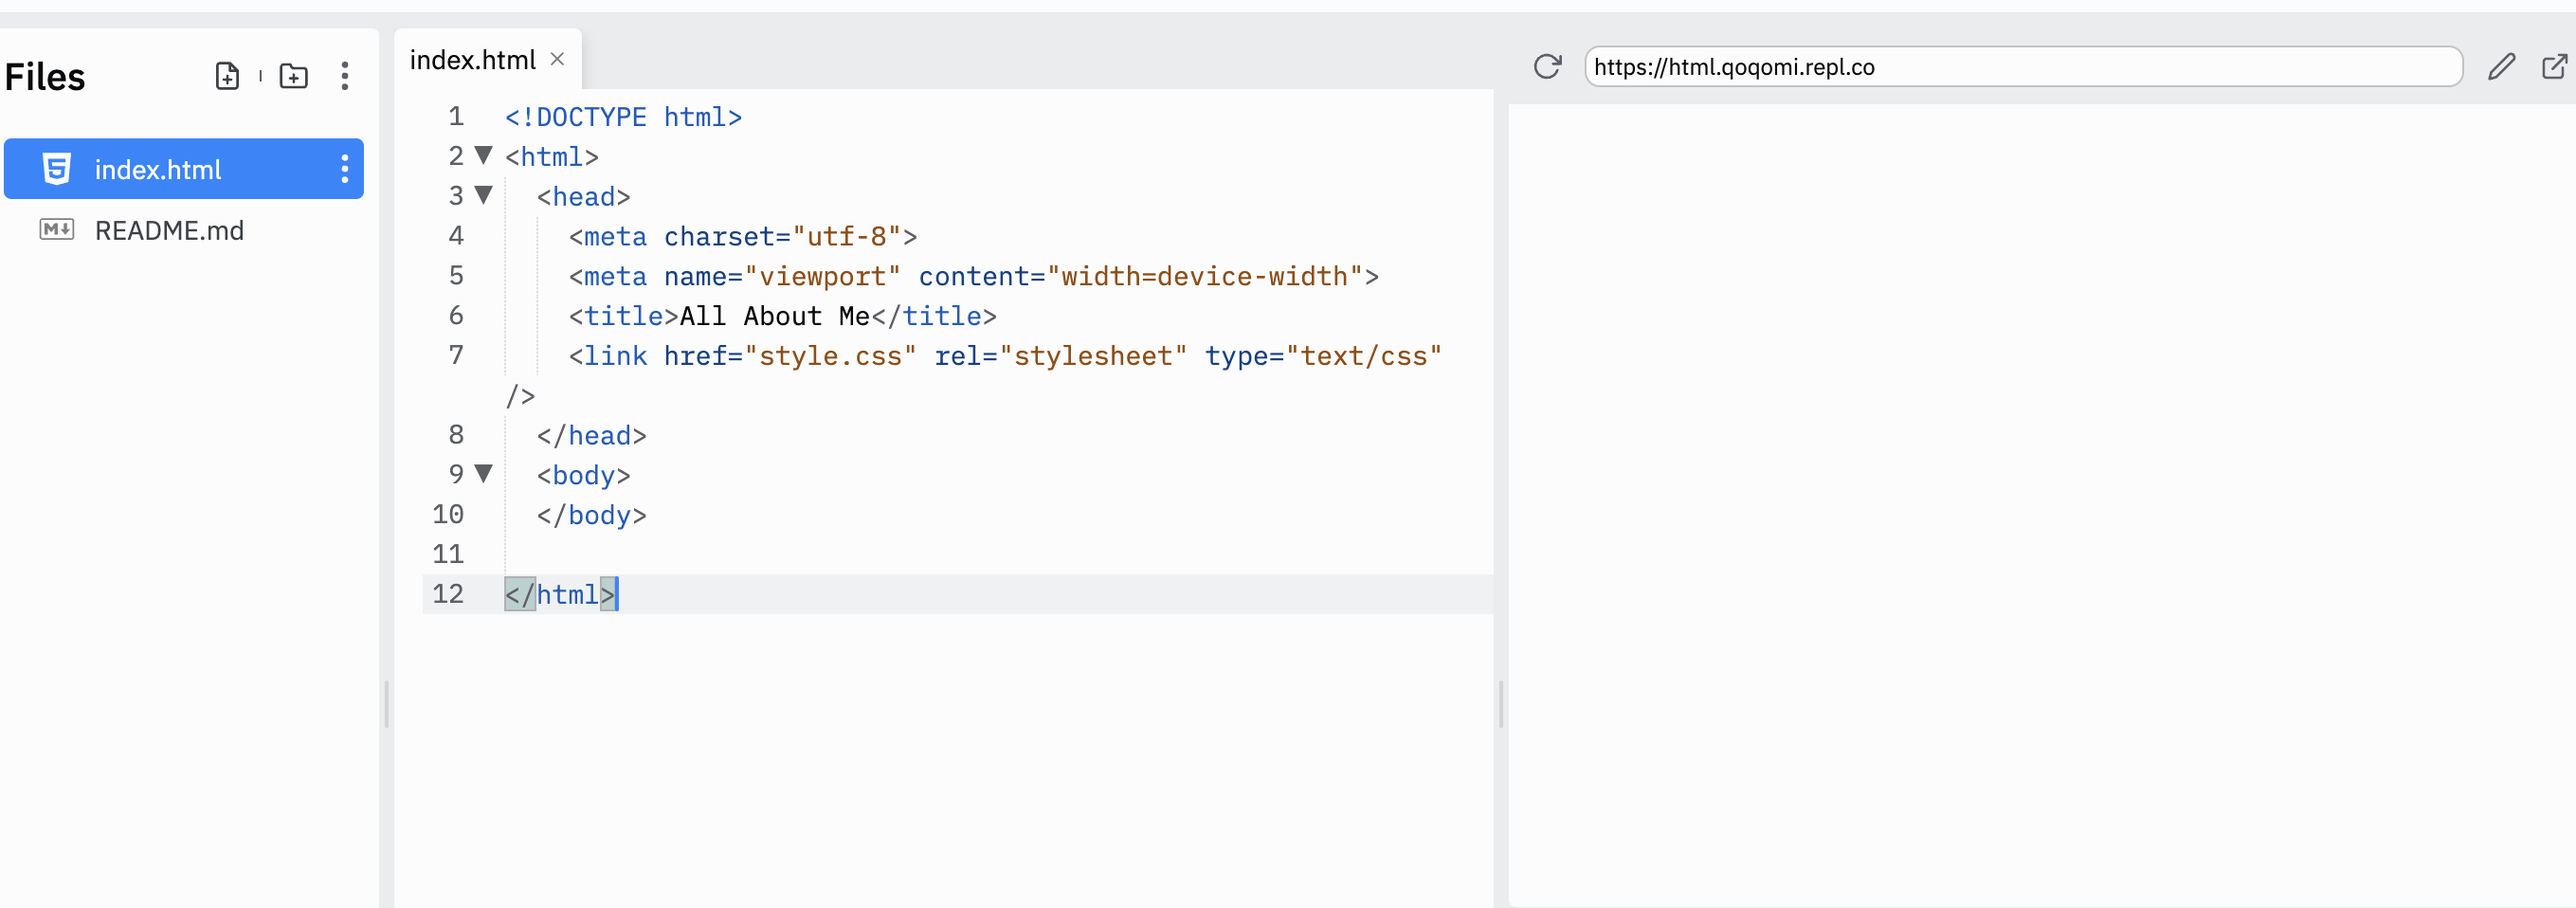Click the HTML5 icon beside index.html
This screenshot has width=2576, height=908.
coord(56,168)
